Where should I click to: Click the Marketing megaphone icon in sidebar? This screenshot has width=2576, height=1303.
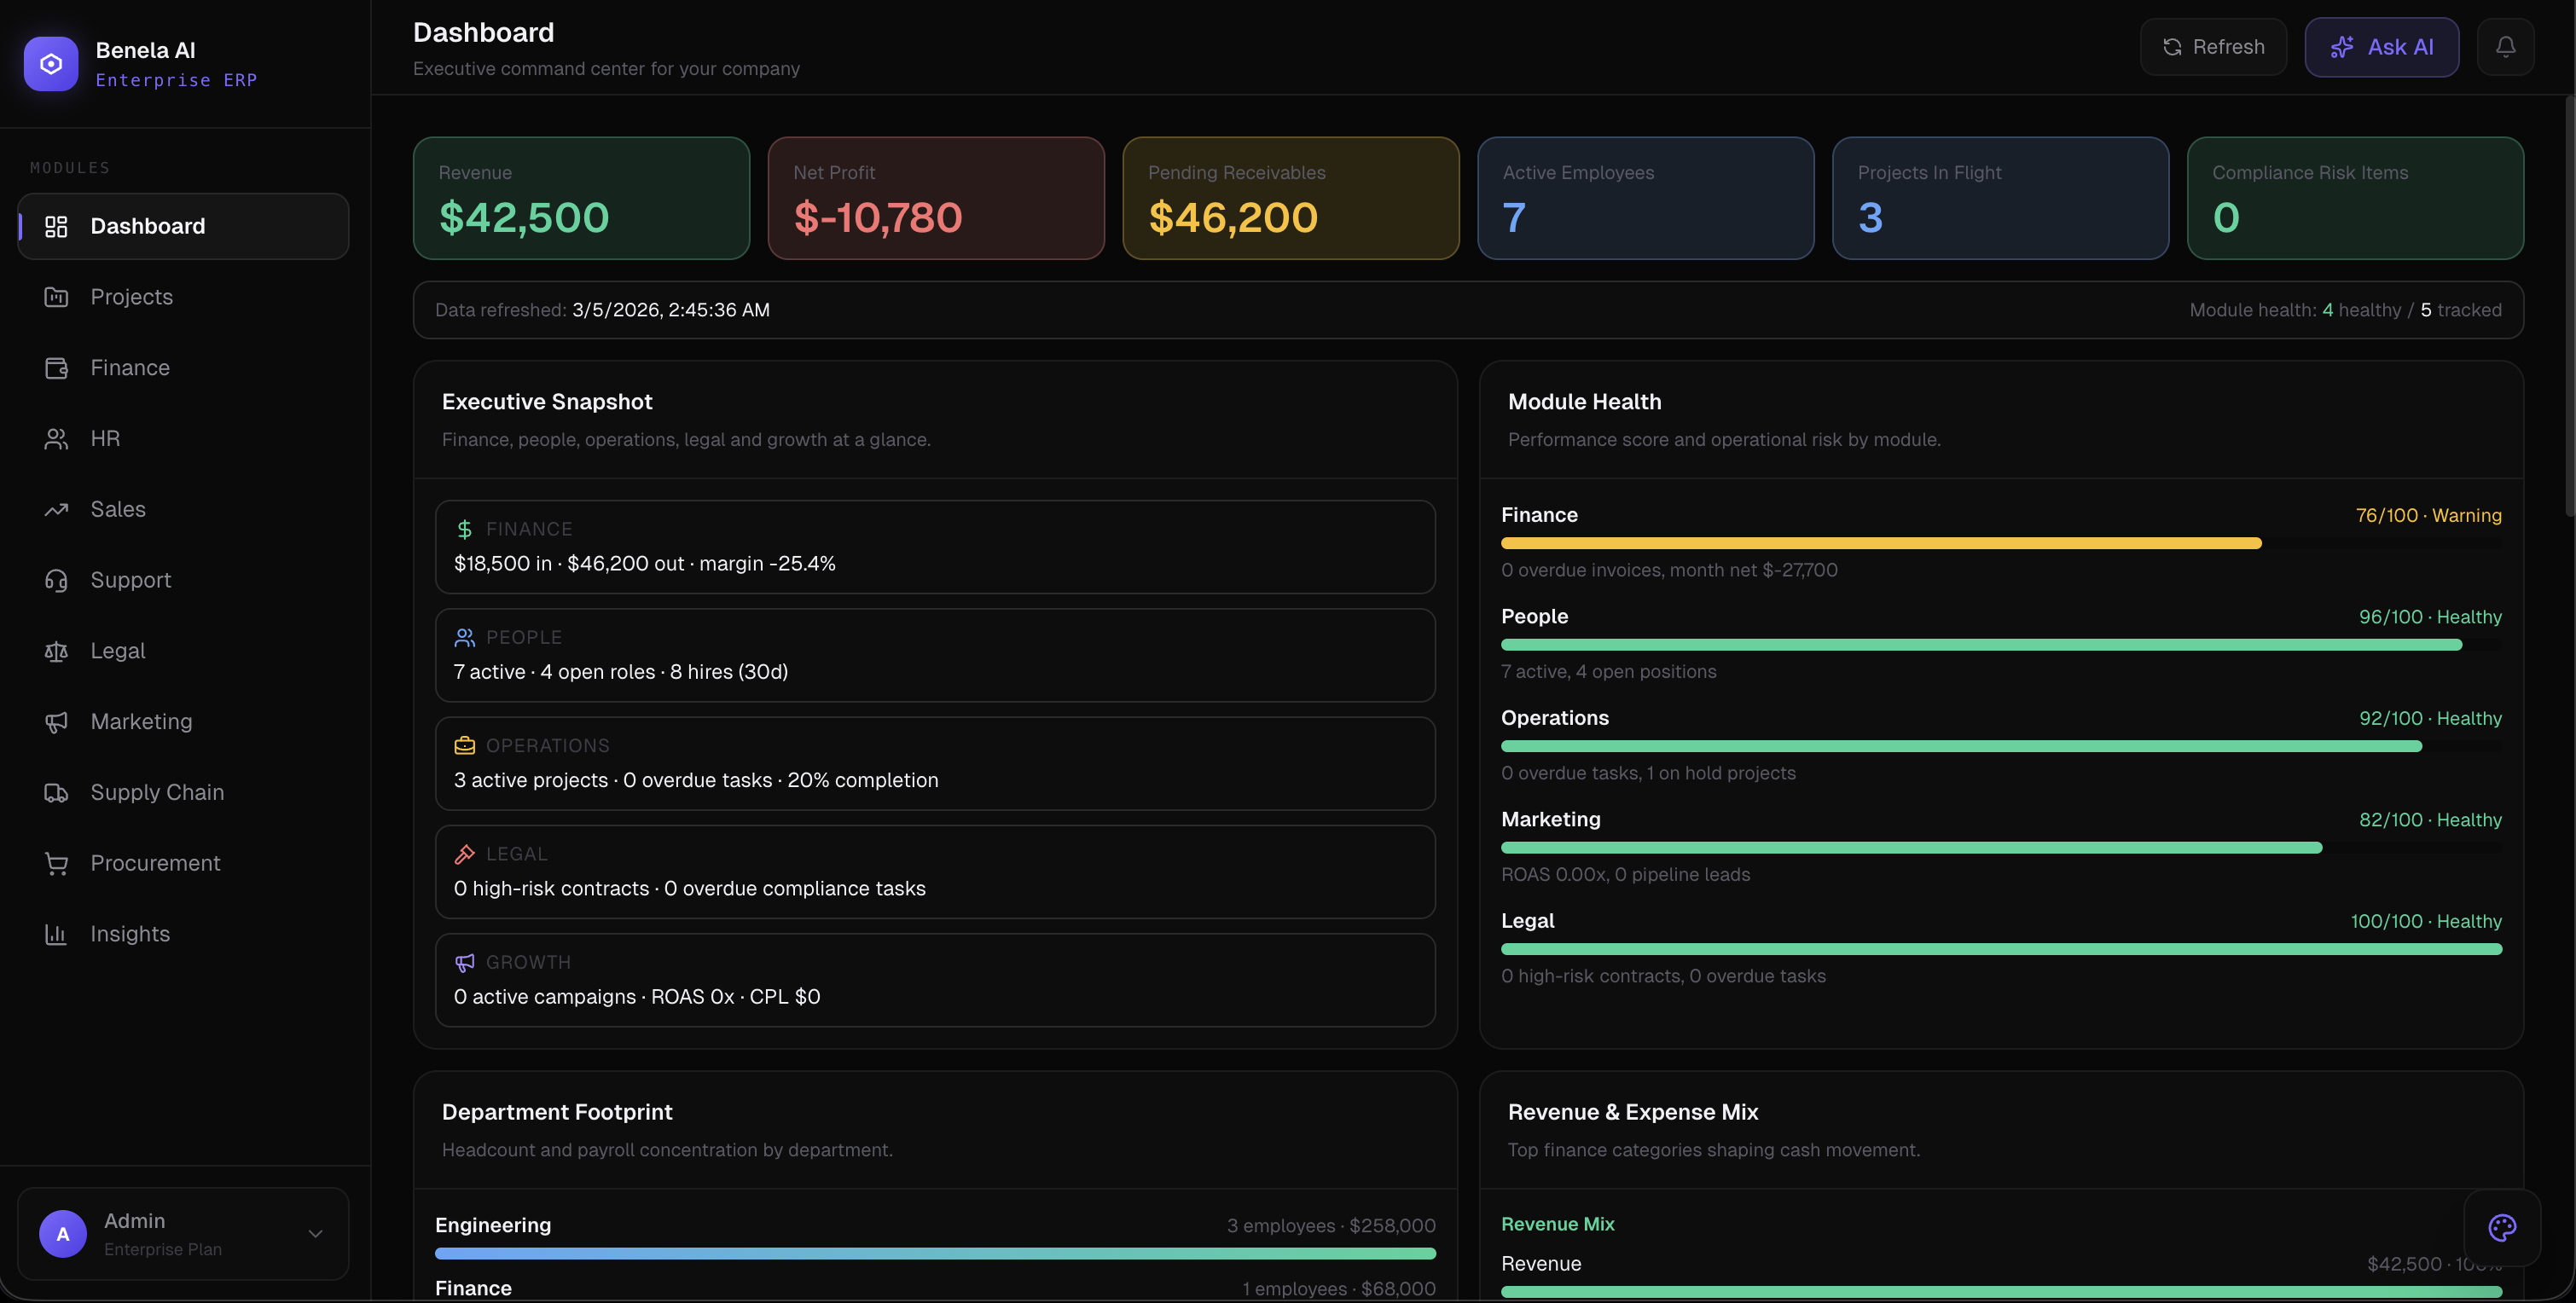(x=56, y=722)
